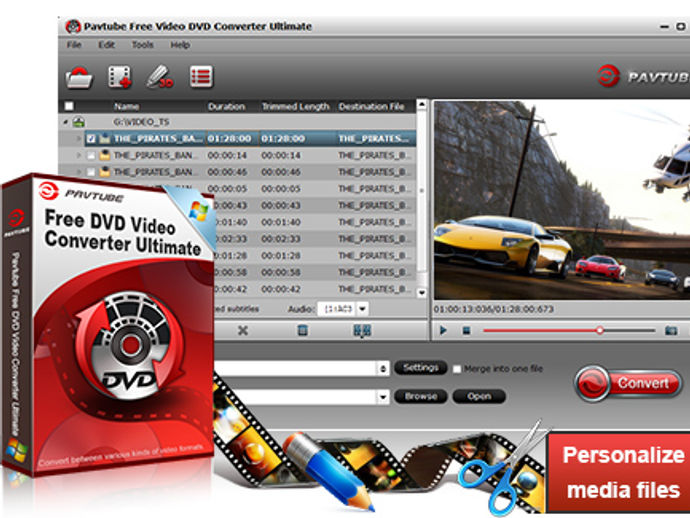Open the Edit menu
The image size is (690, 518).
(x=106, y=44)
